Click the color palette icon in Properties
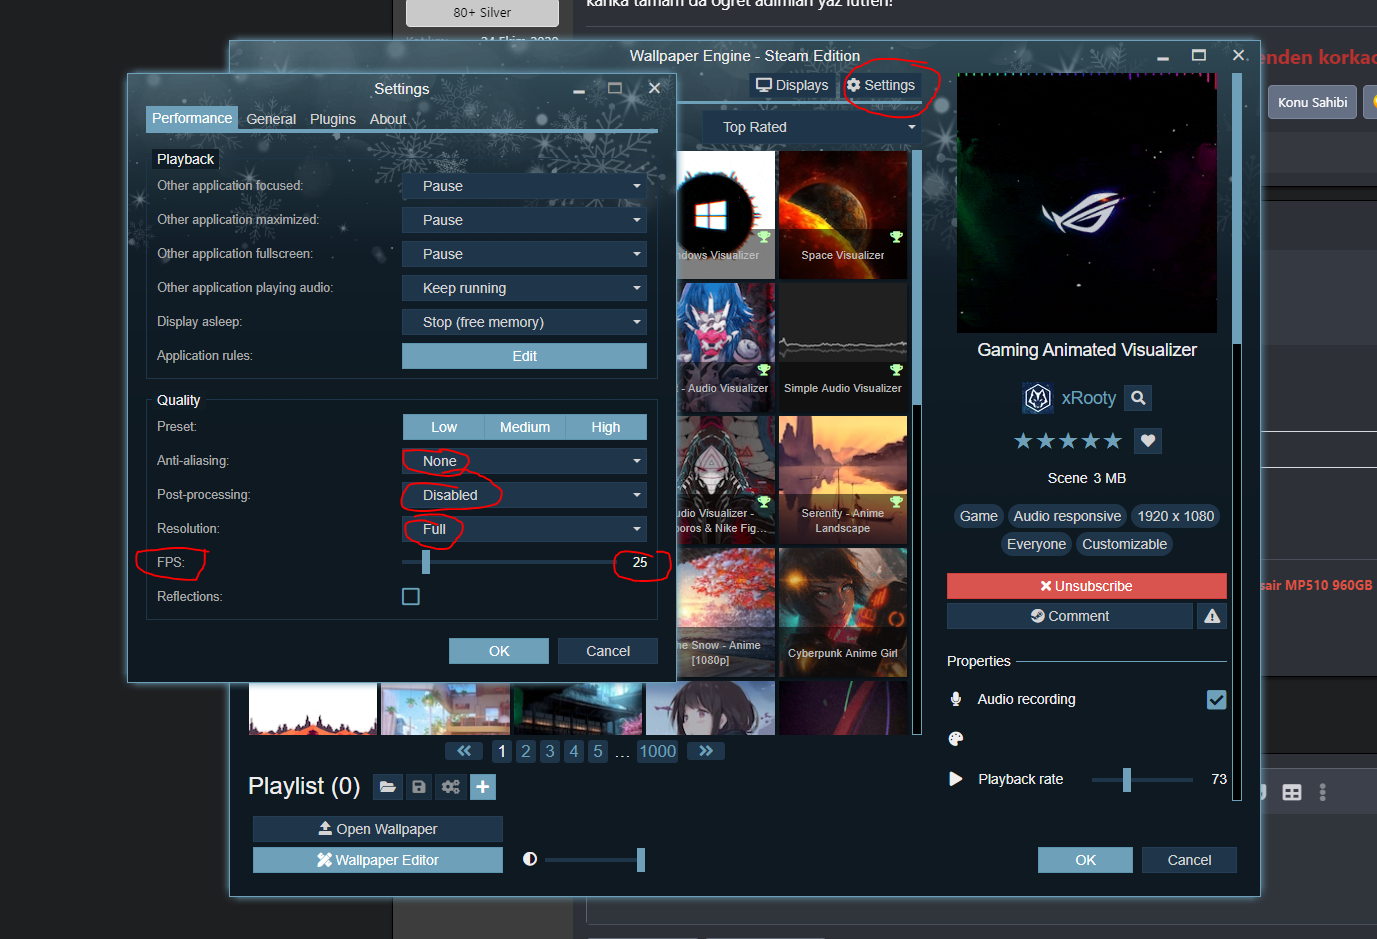 [956, 739]
